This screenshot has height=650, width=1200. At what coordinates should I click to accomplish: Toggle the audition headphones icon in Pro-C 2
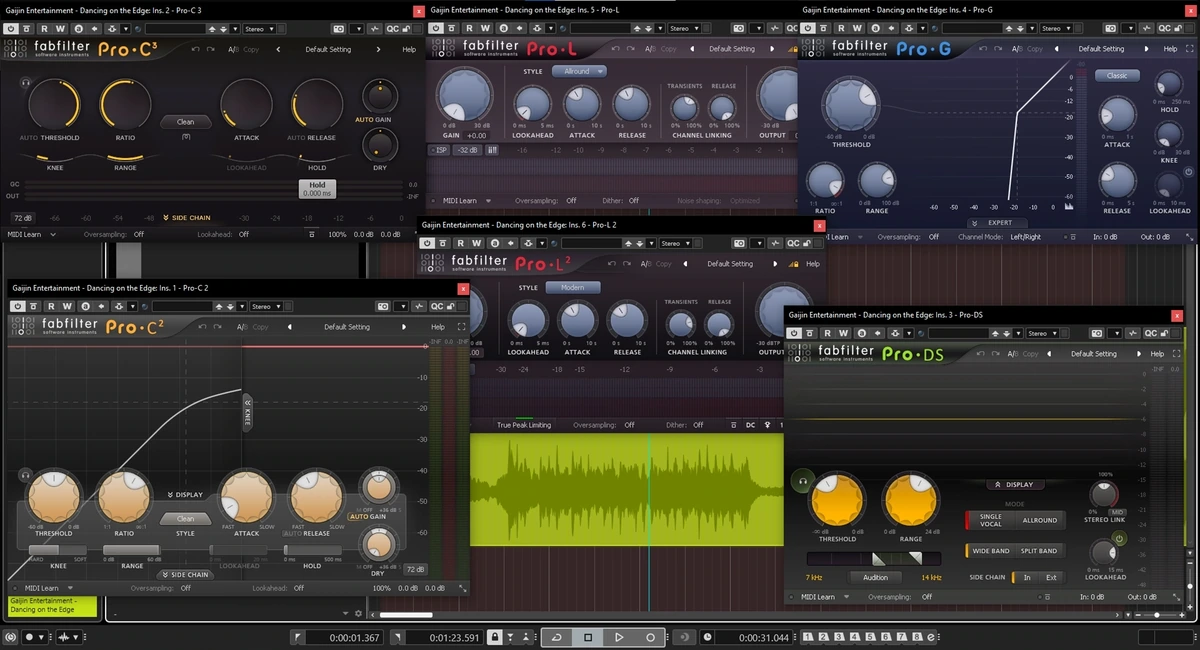coord(24,476)
